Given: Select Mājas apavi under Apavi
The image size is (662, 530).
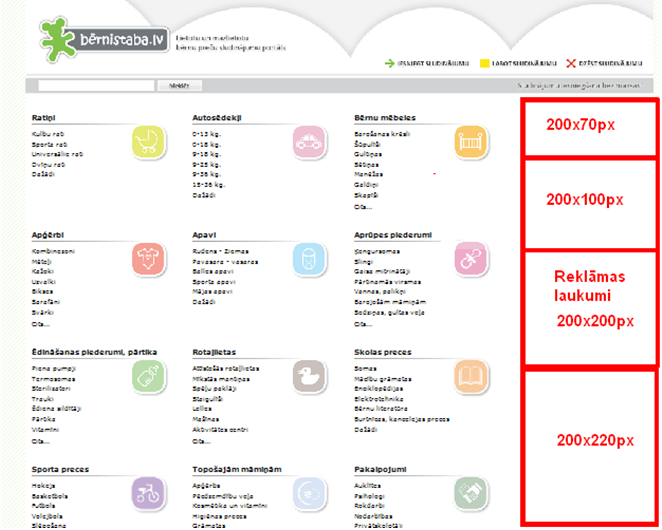Looking at the screenshot, I should (x=212, y=291).
